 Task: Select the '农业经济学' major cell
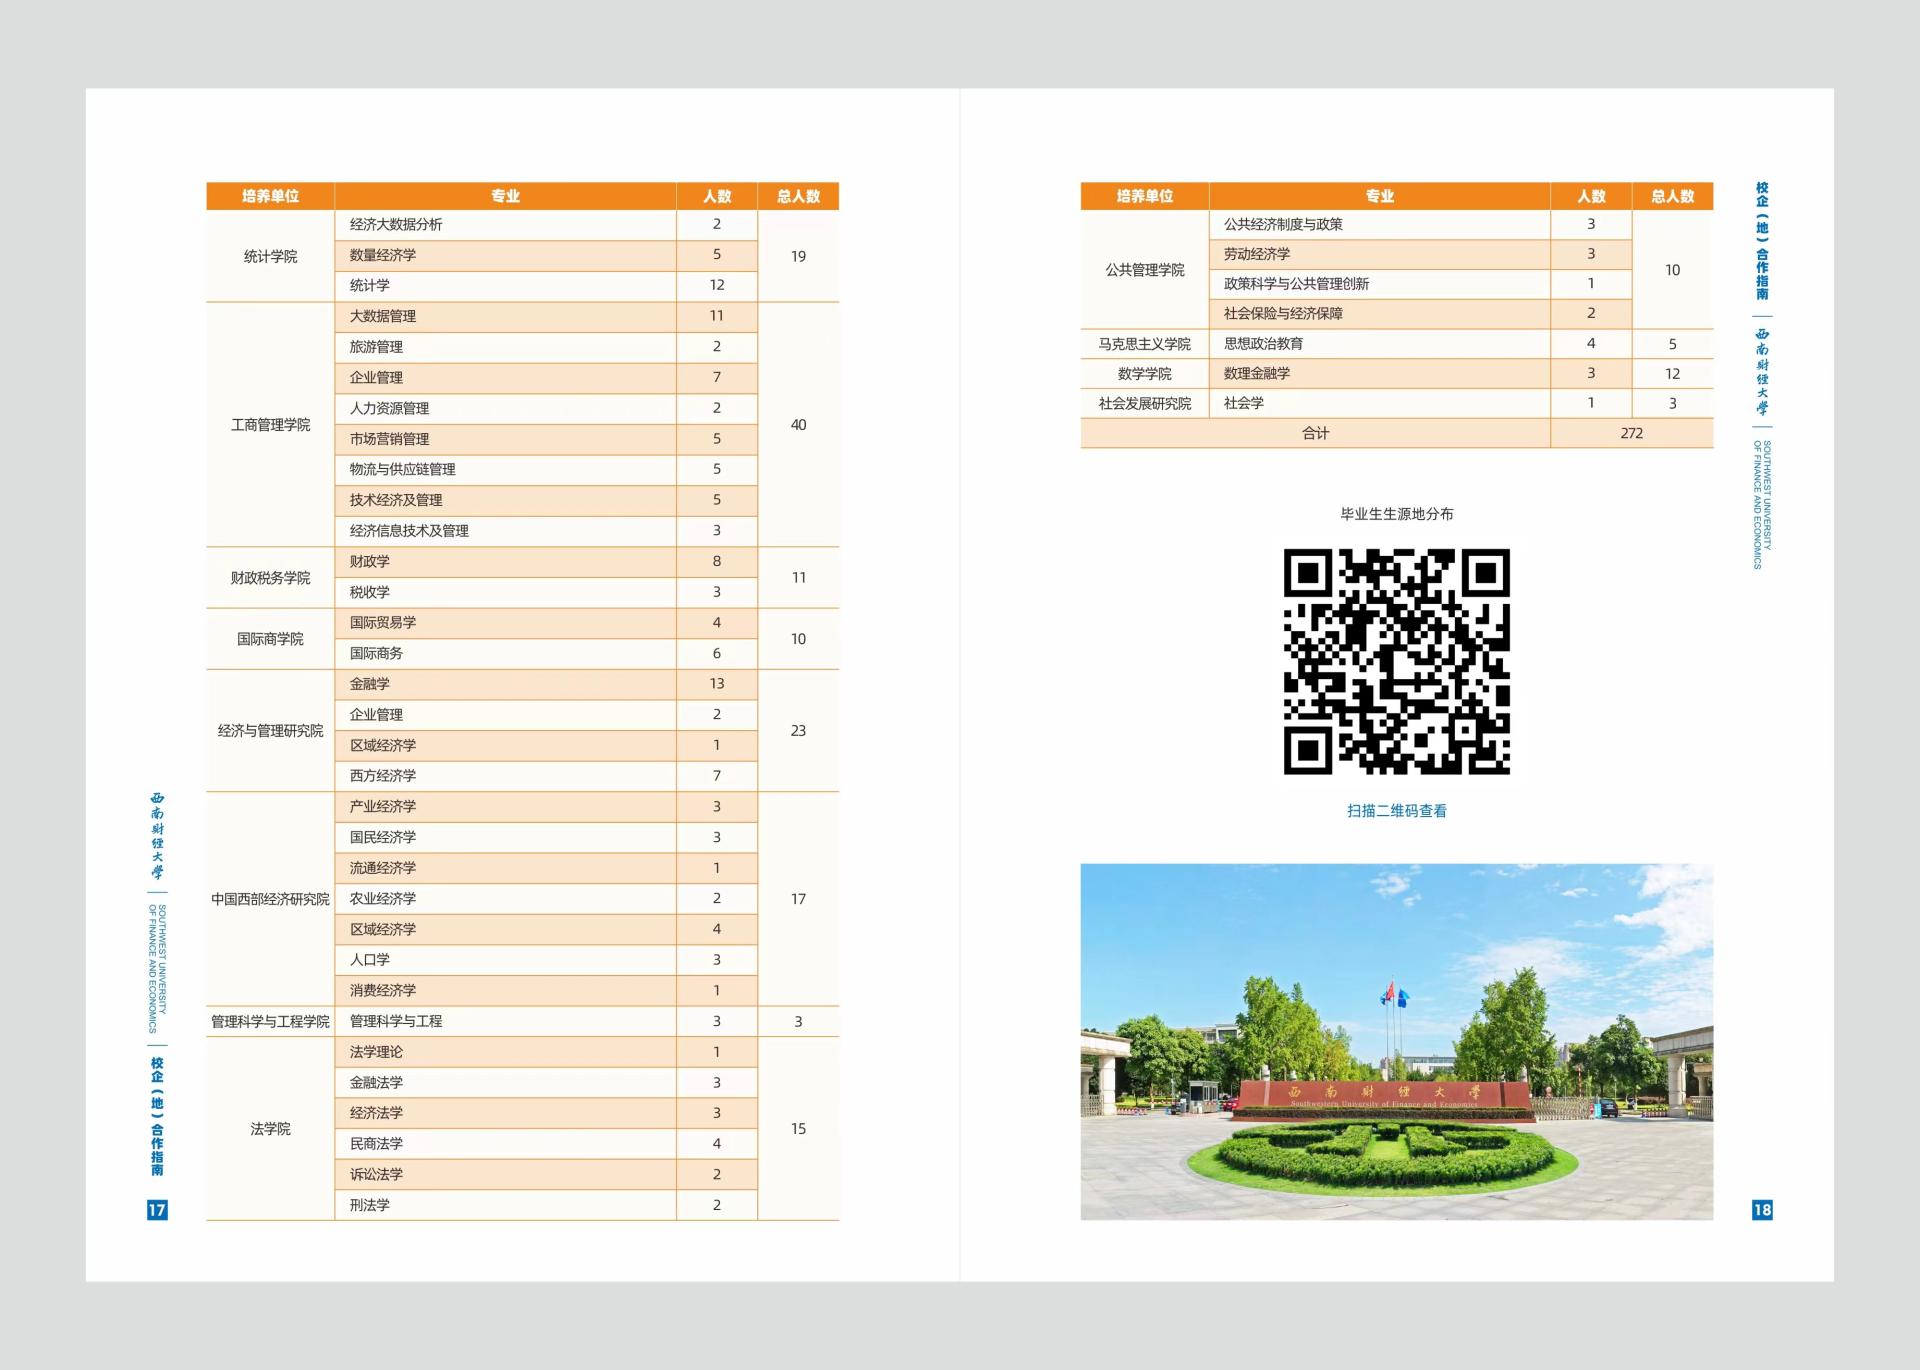(505, 899)
